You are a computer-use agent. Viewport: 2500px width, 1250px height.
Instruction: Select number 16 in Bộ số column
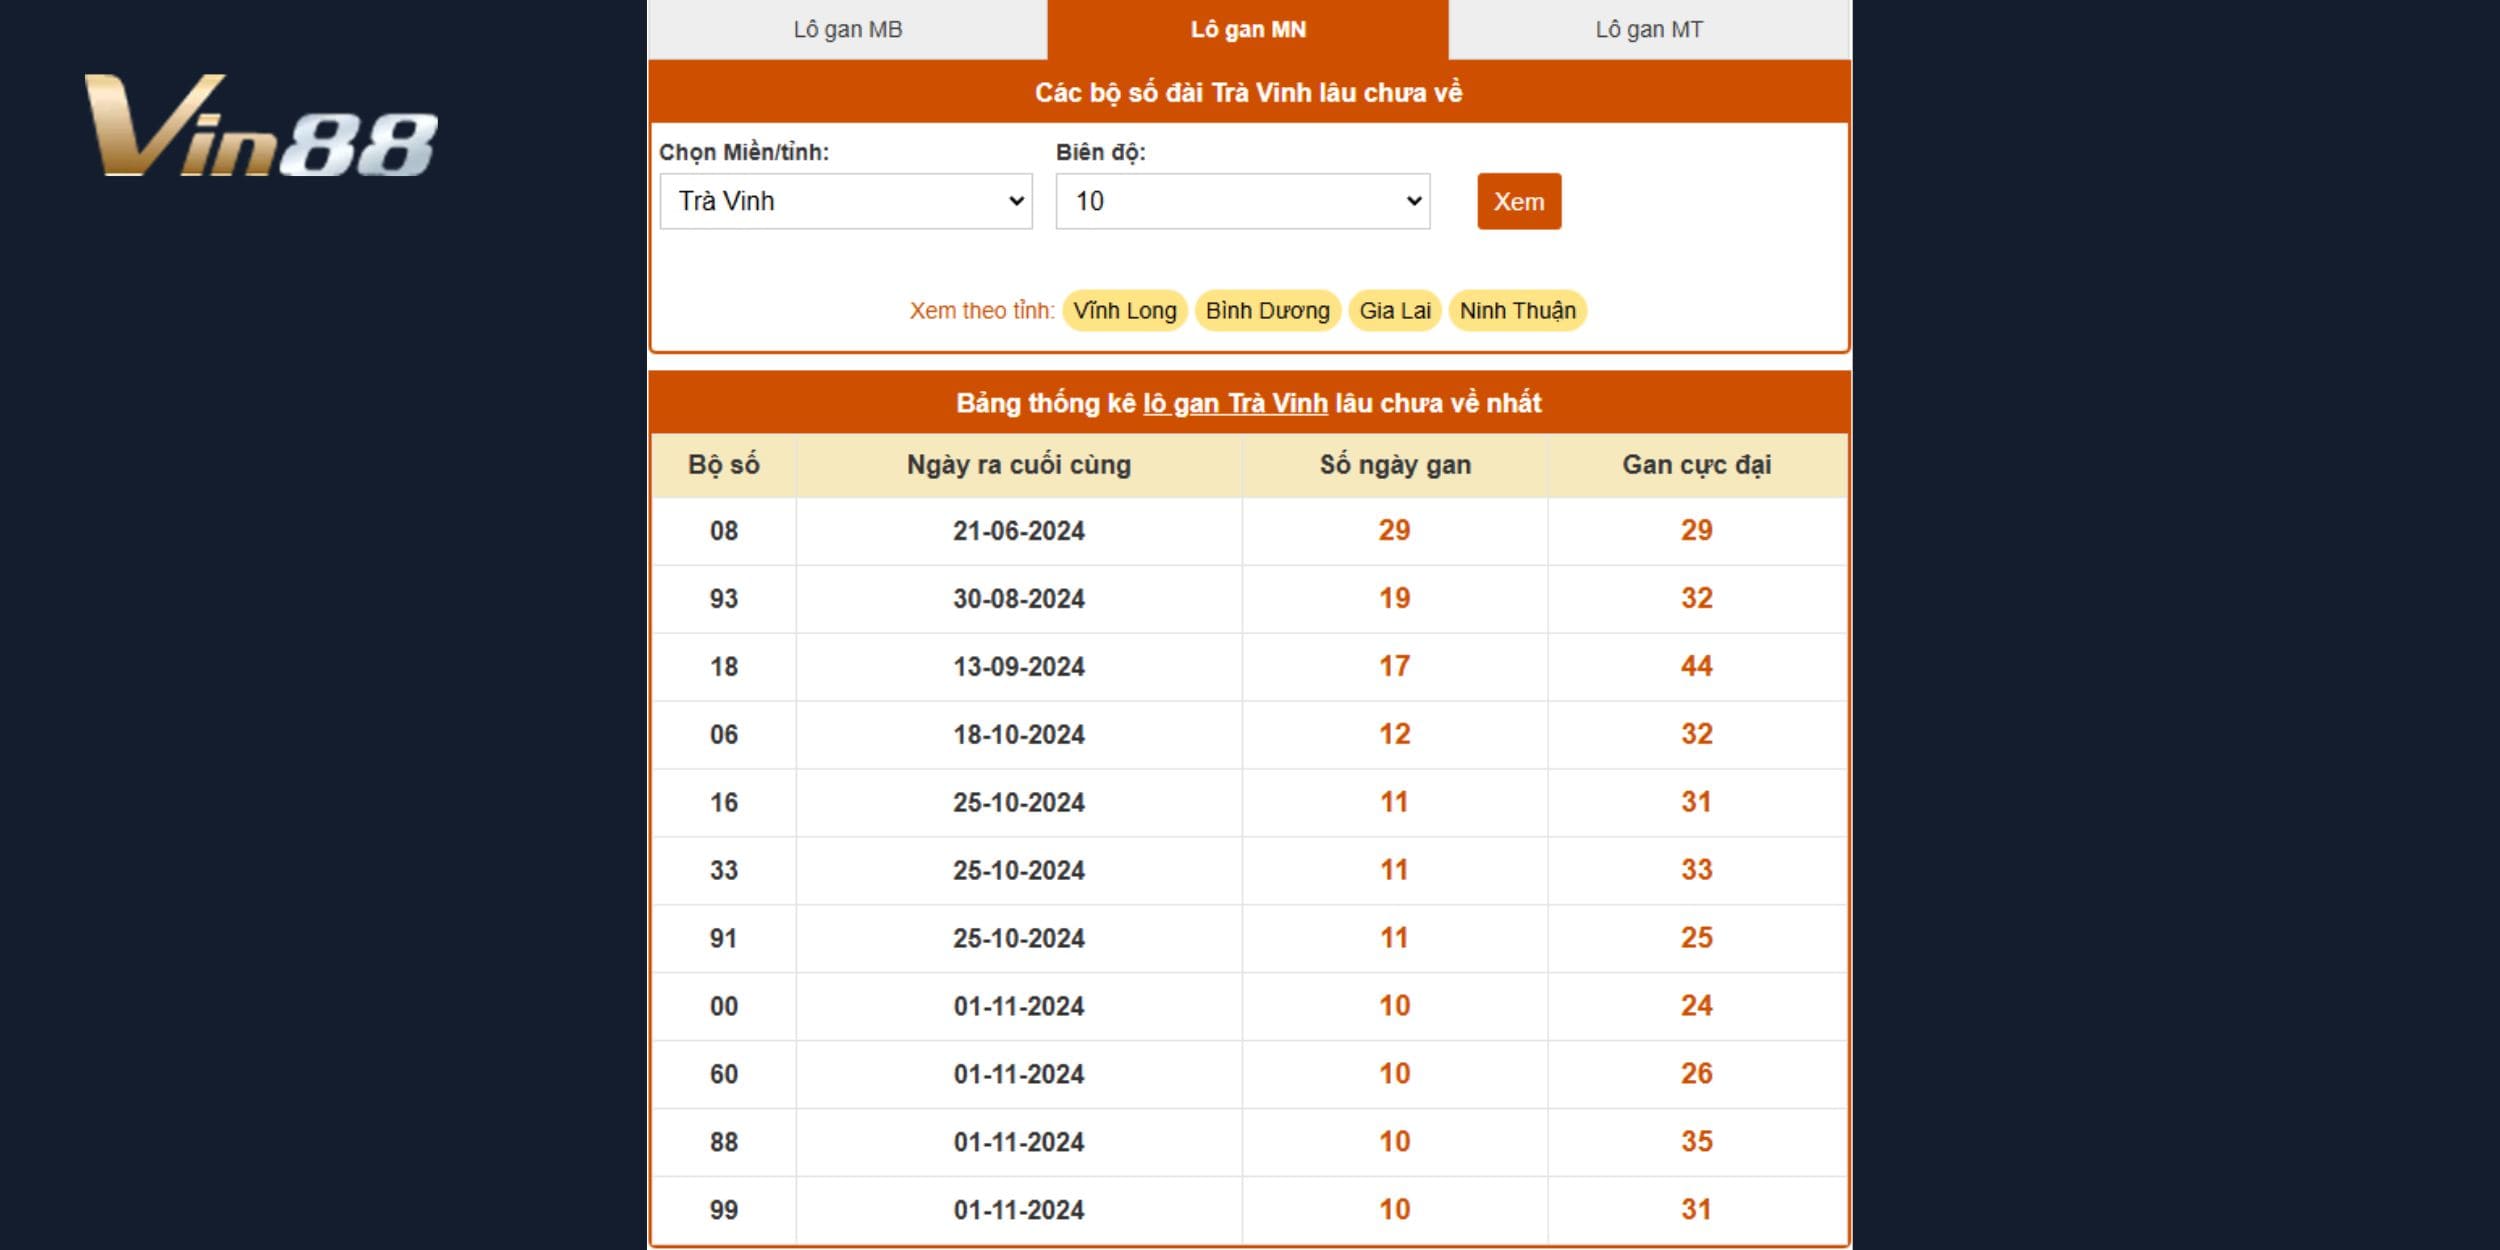[724, 803]
